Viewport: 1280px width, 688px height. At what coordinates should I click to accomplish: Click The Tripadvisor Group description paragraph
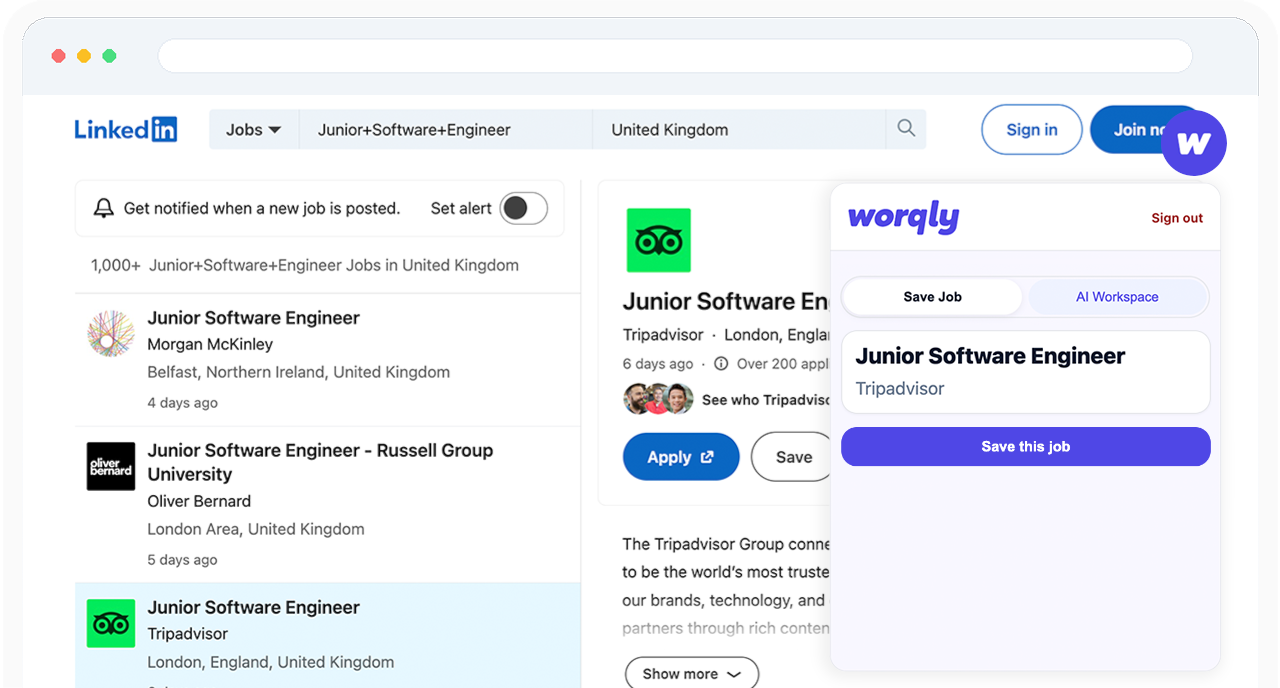(x=726, y=586)
